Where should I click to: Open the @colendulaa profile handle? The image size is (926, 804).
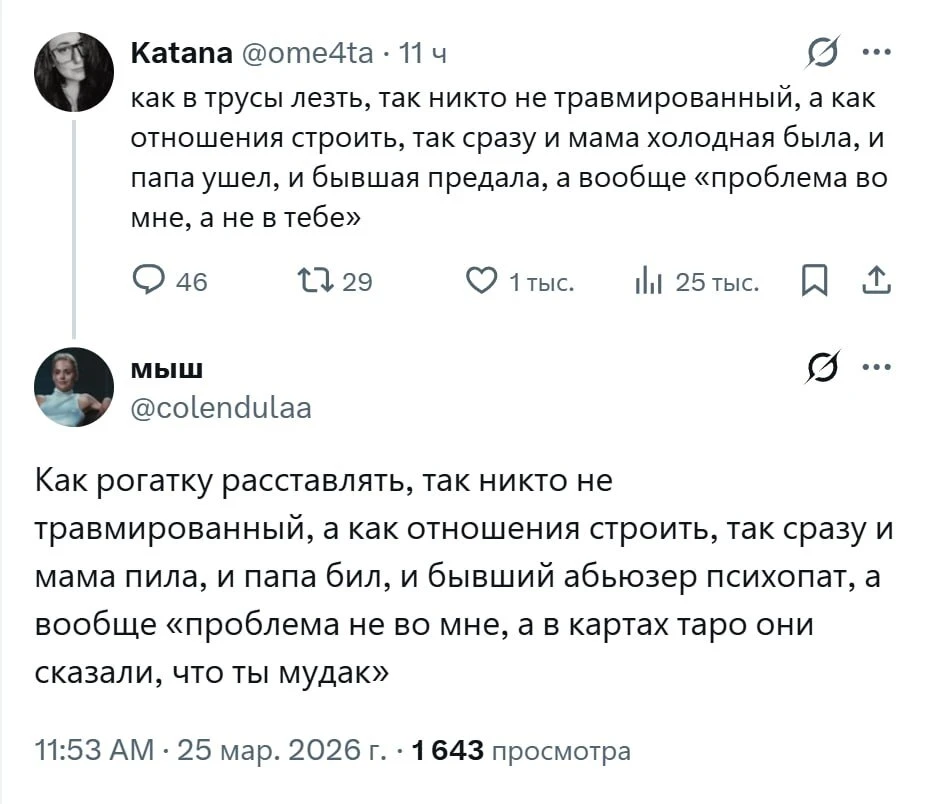point(221,408)
